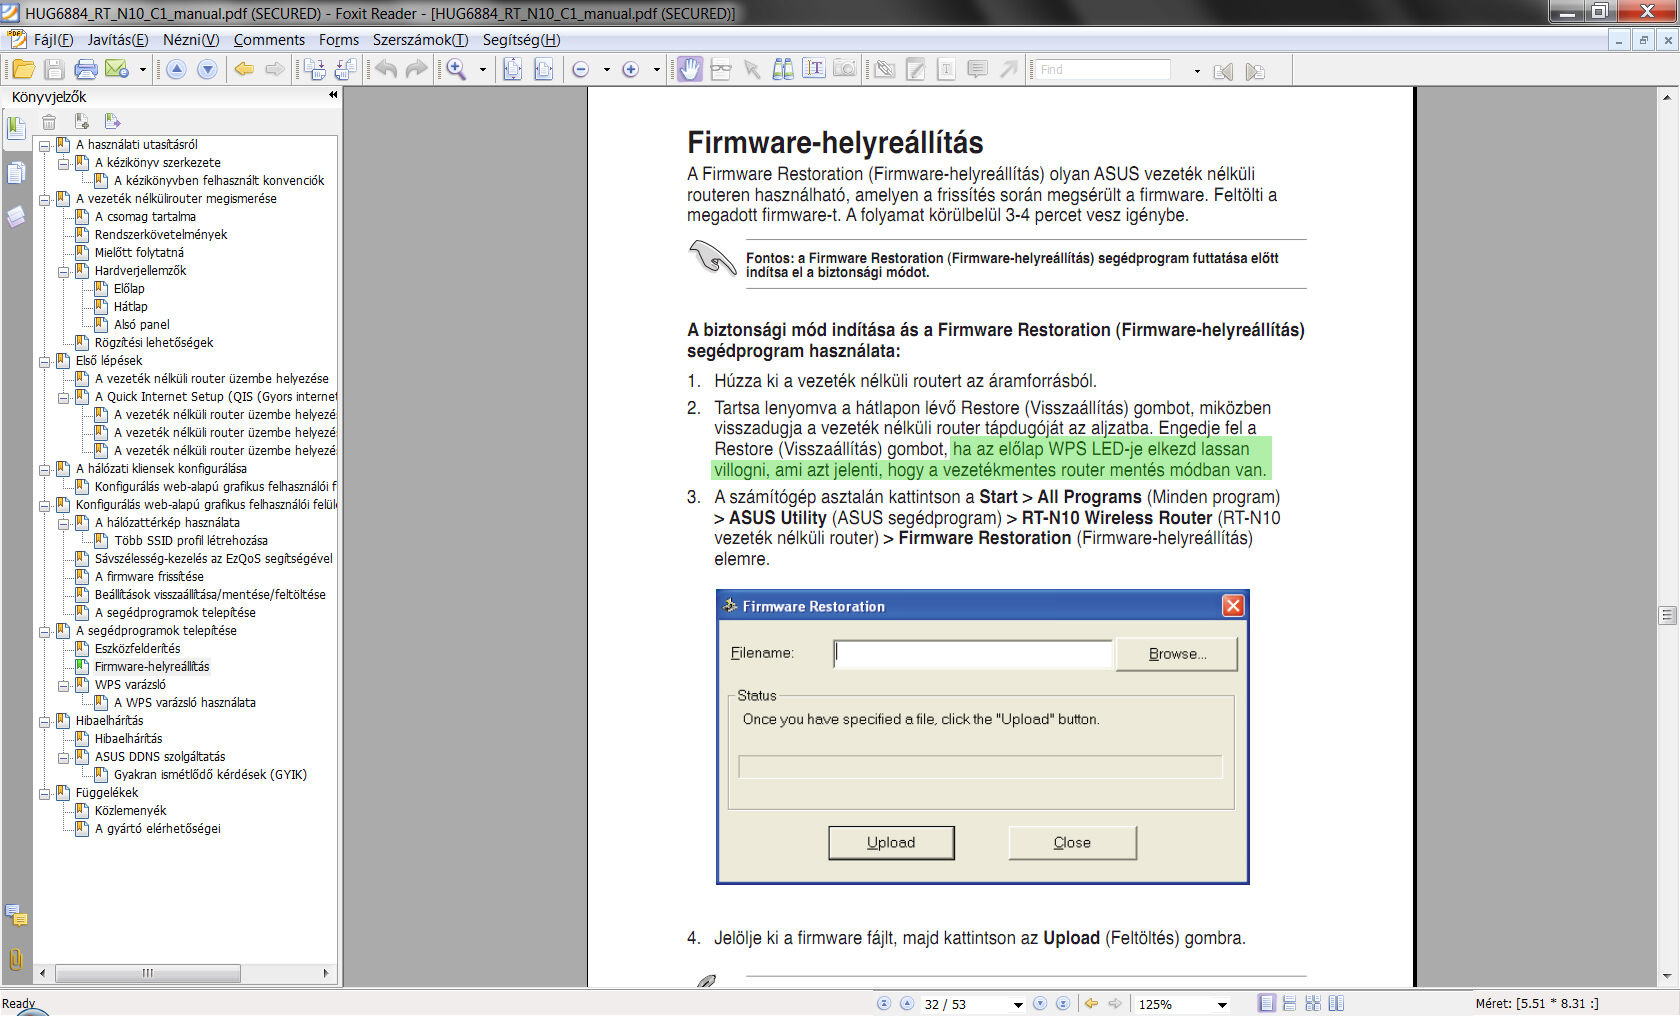Collapse the Függelékek bookmark node
The image size is (1680, 1016).
coord(45,793)
